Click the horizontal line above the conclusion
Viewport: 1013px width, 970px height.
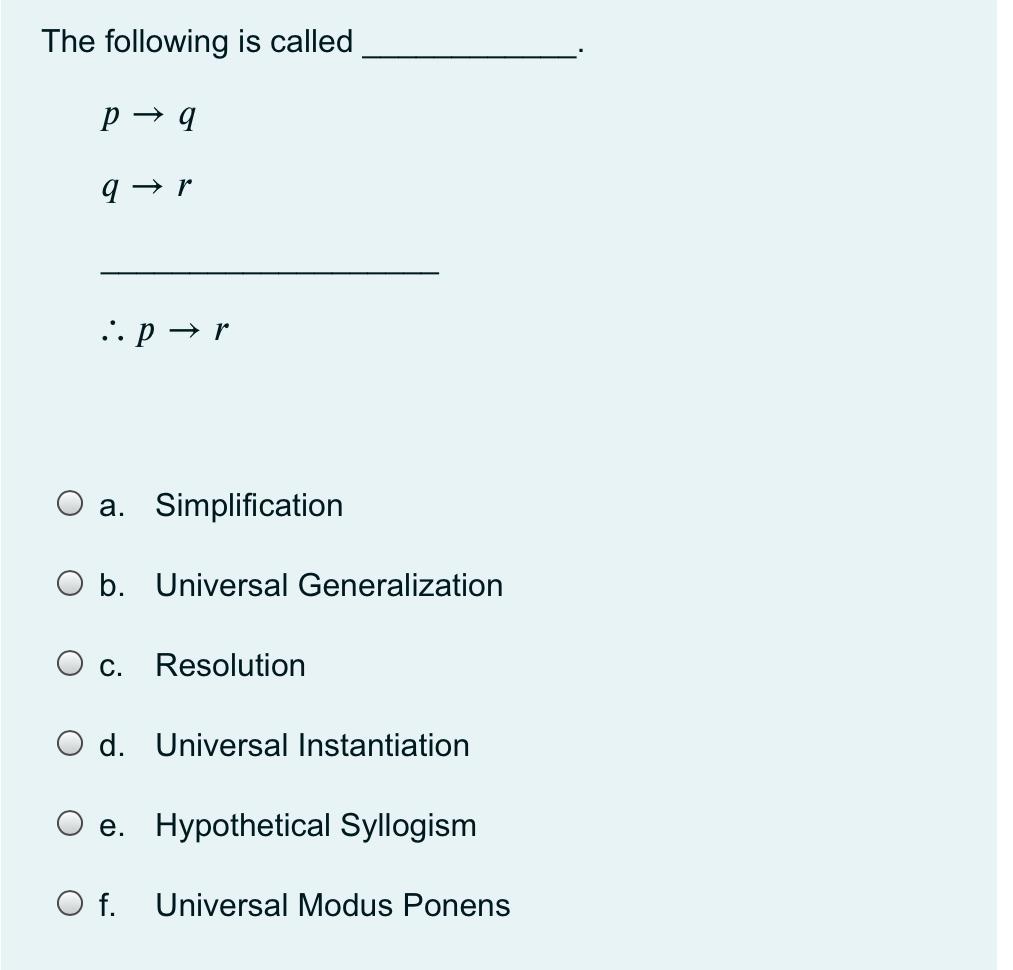coord(268,270)
